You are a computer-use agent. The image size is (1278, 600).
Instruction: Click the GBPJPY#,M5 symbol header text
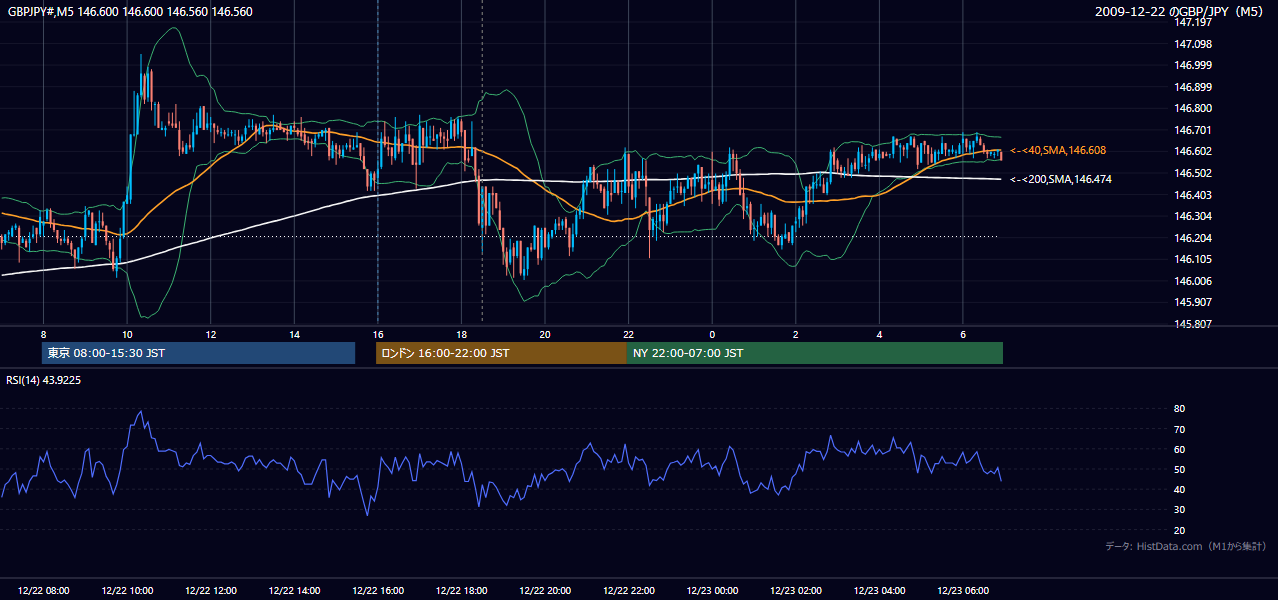click(130, 11)
